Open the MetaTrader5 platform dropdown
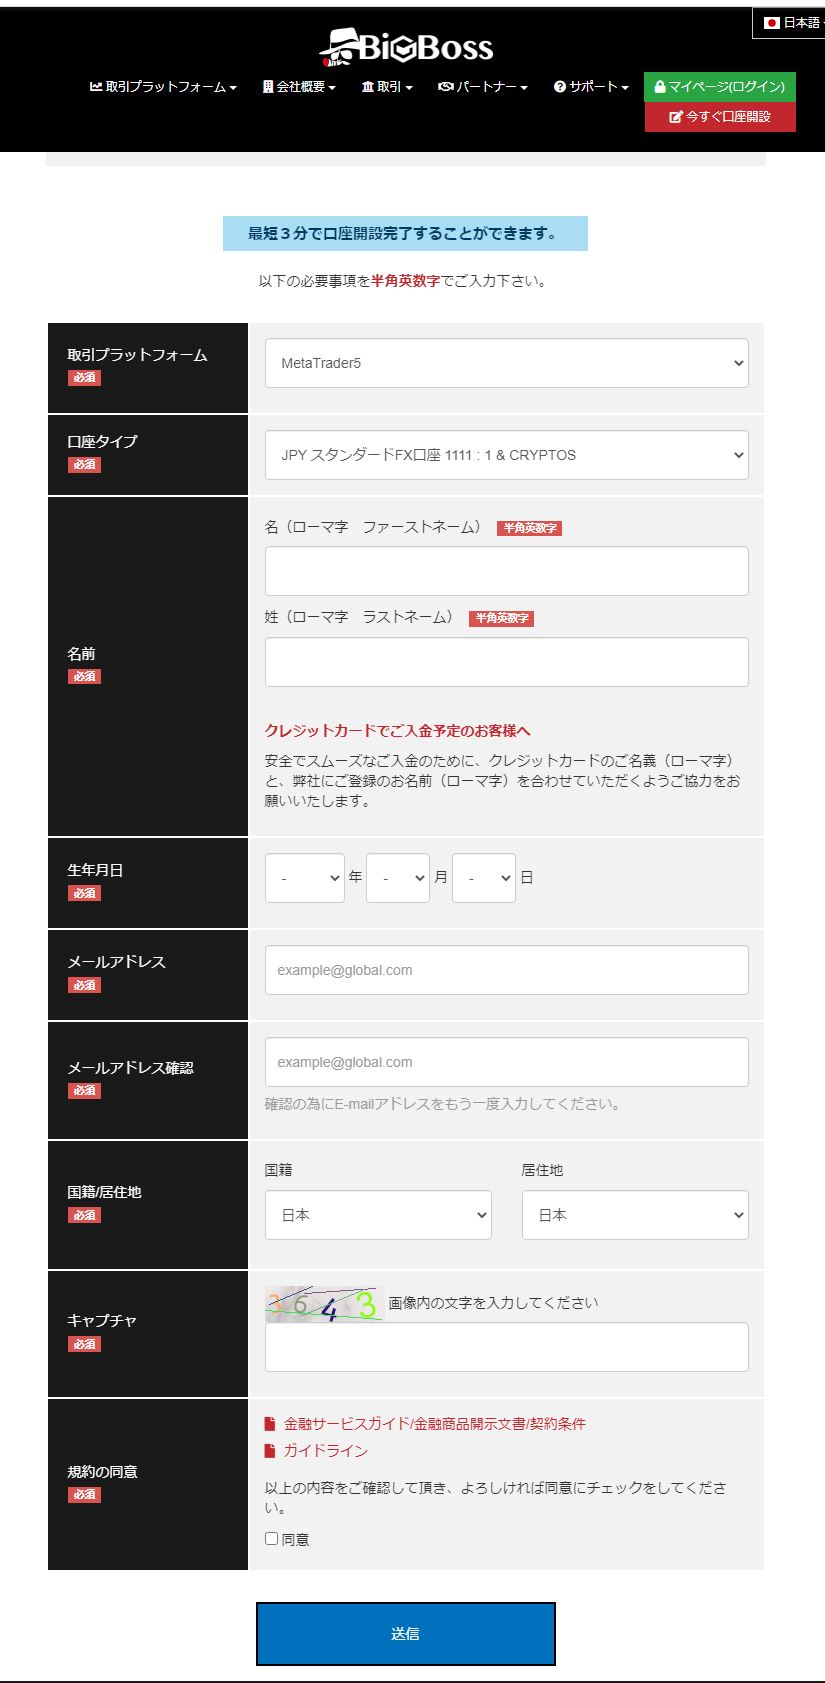Screen dimensions: 825x1683 click(x=507, y=363)
